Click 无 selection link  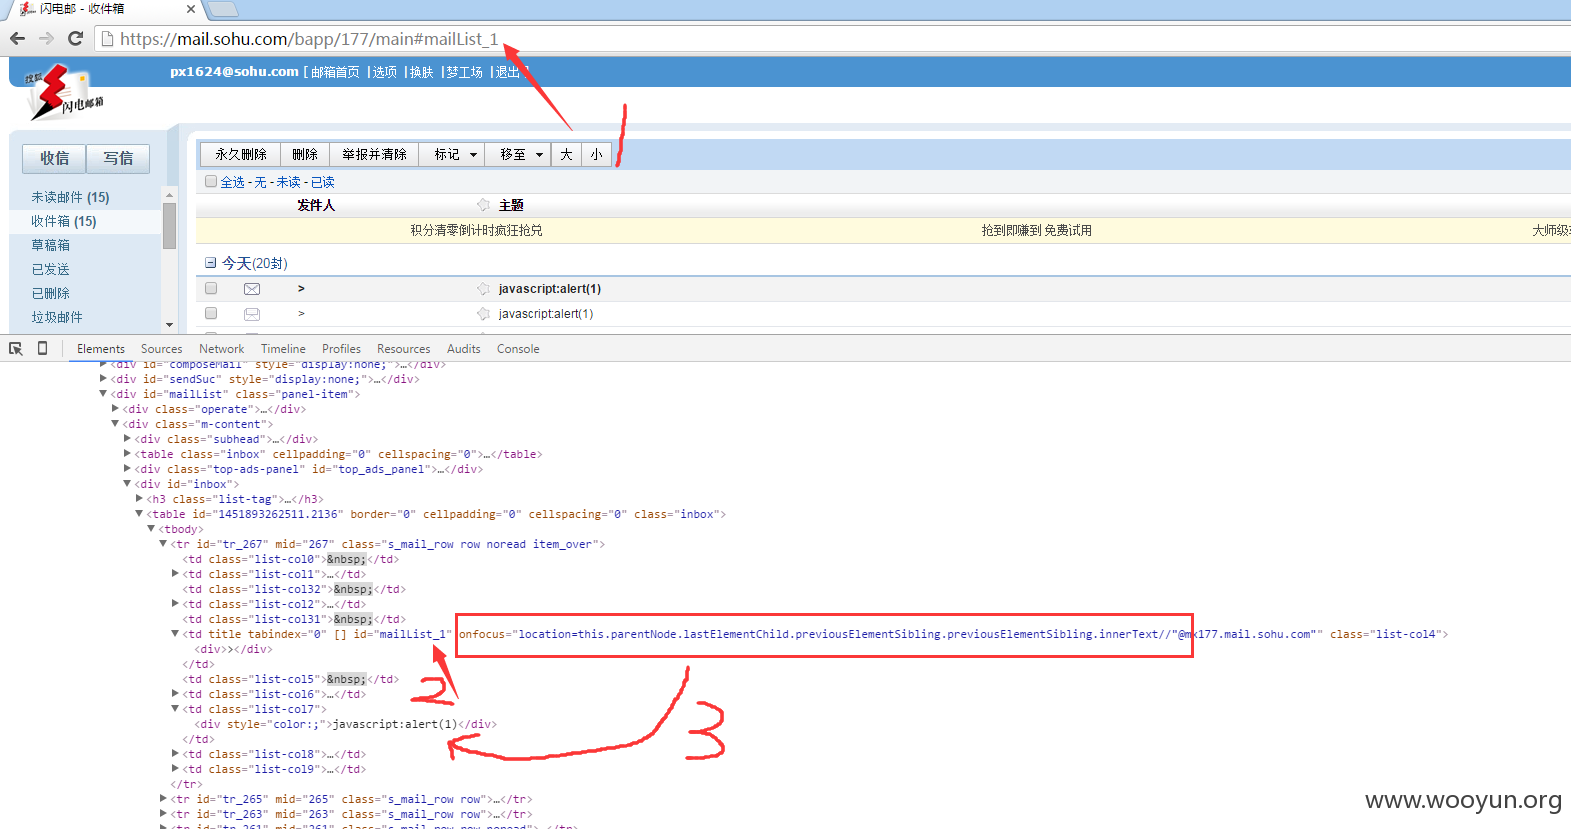pos(260,182)
